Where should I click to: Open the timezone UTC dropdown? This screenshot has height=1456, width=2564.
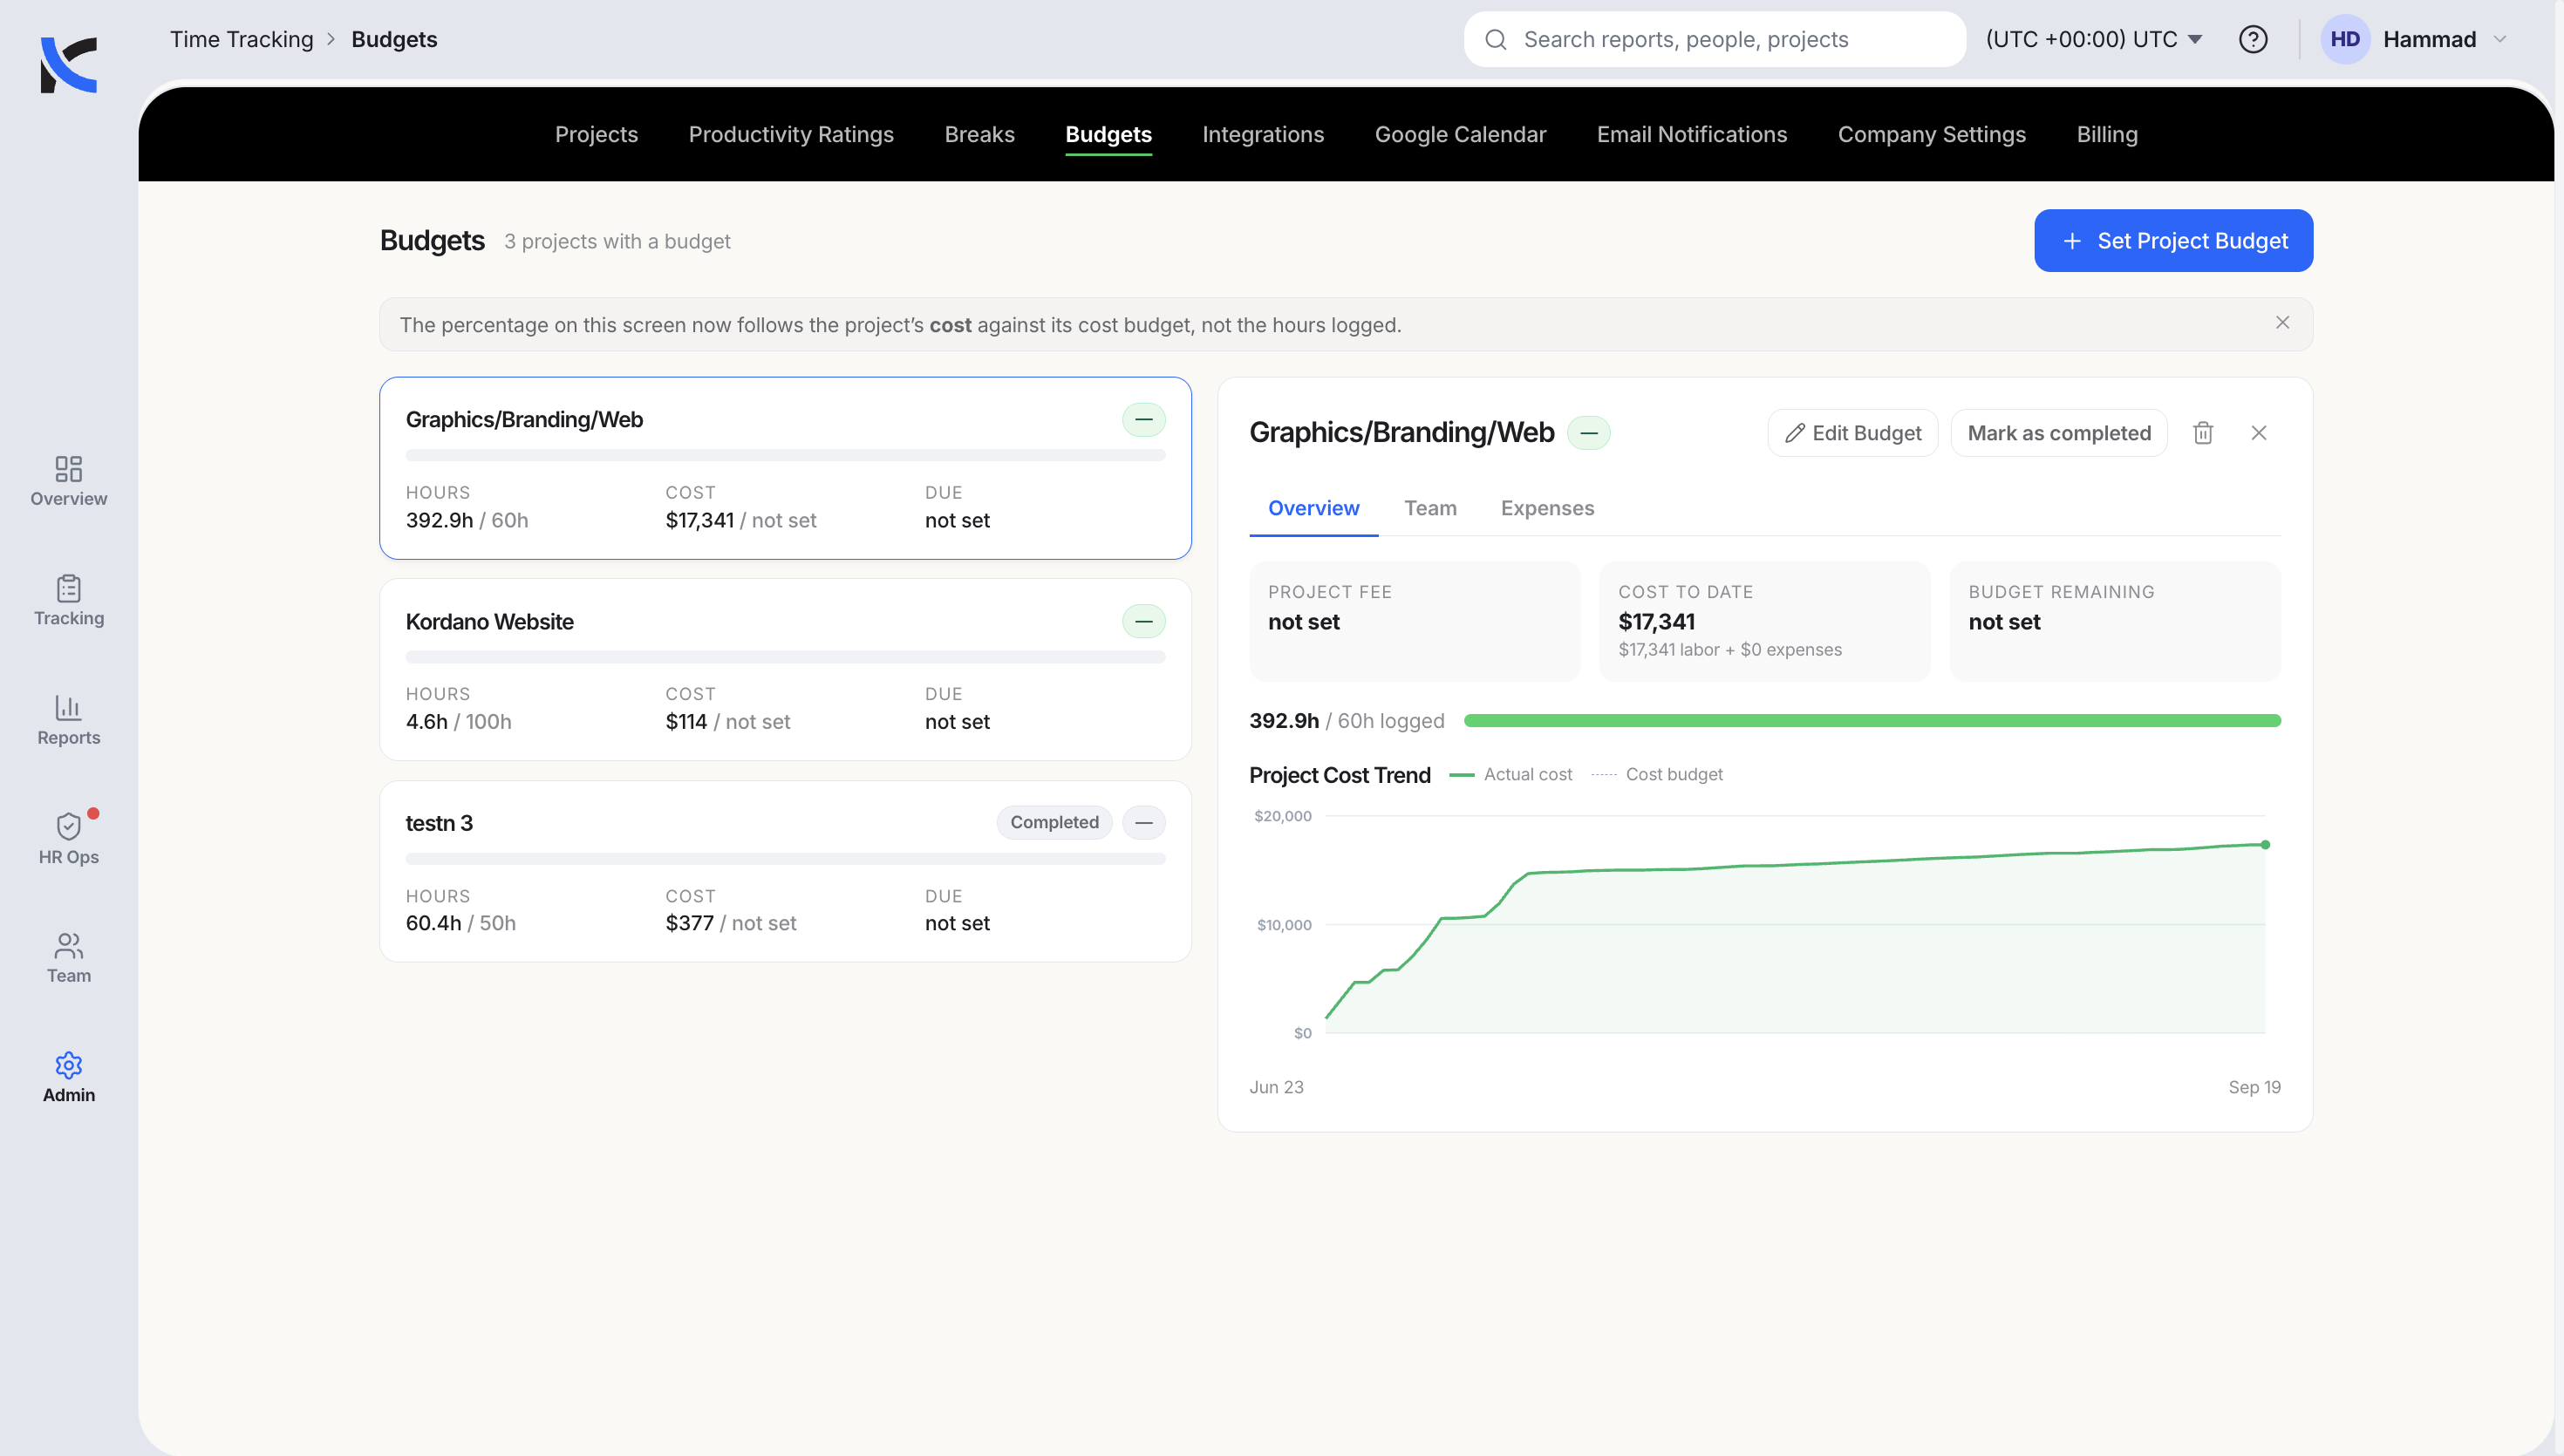2094,39
